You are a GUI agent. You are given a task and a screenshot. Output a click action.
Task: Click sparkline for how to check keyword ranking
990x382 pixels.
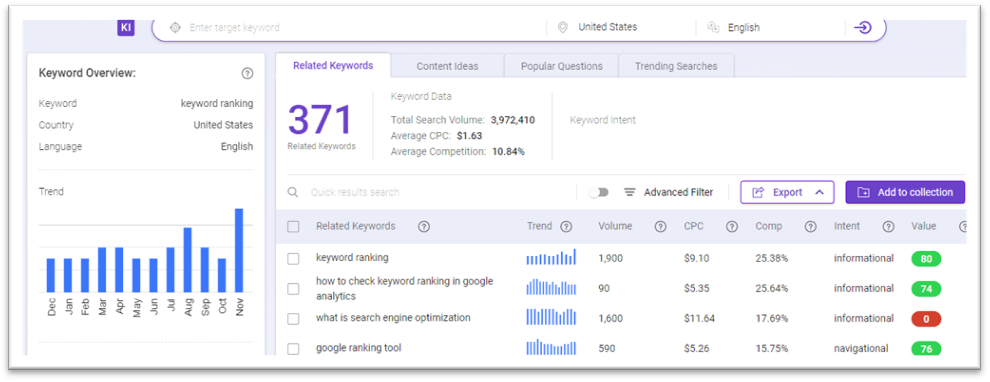point(551,287)
